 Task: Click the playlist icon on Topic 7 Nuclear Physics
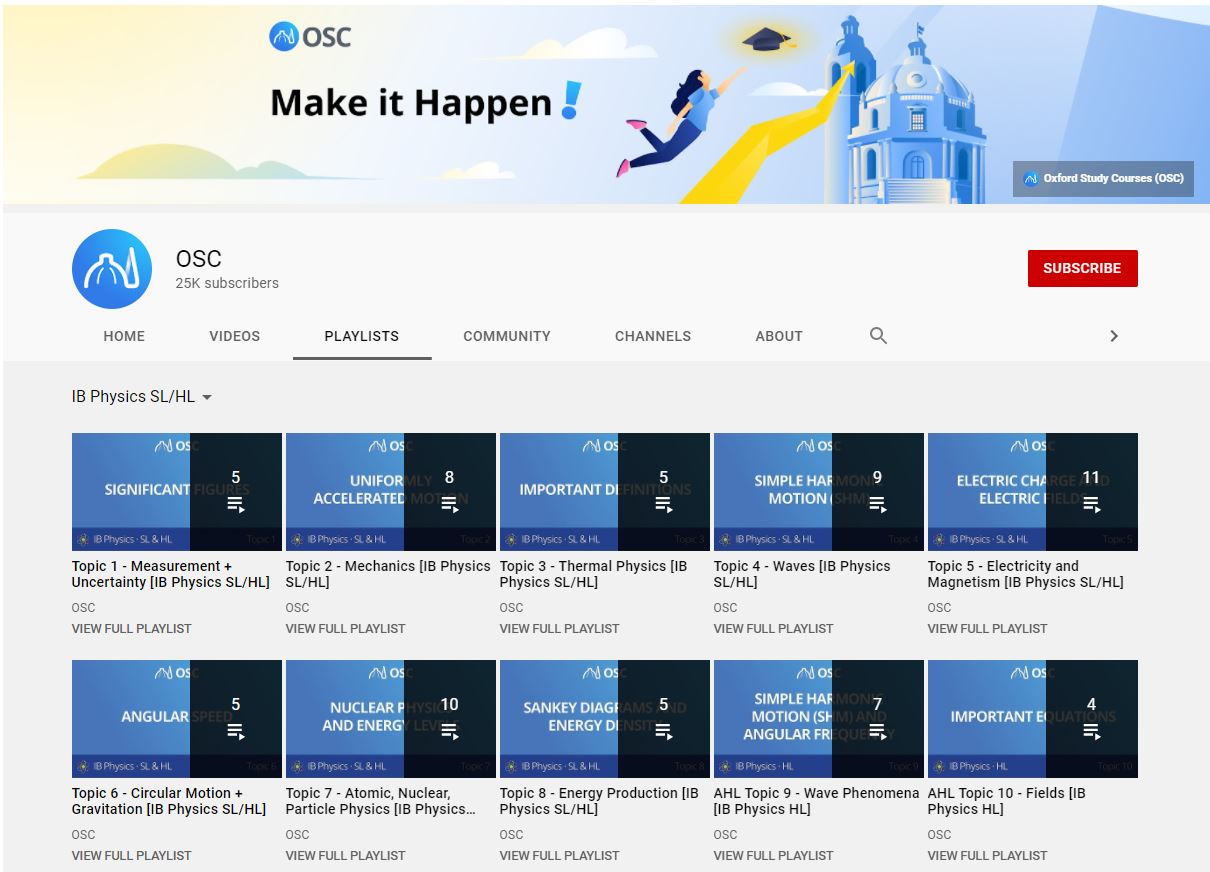coord(450,733)
